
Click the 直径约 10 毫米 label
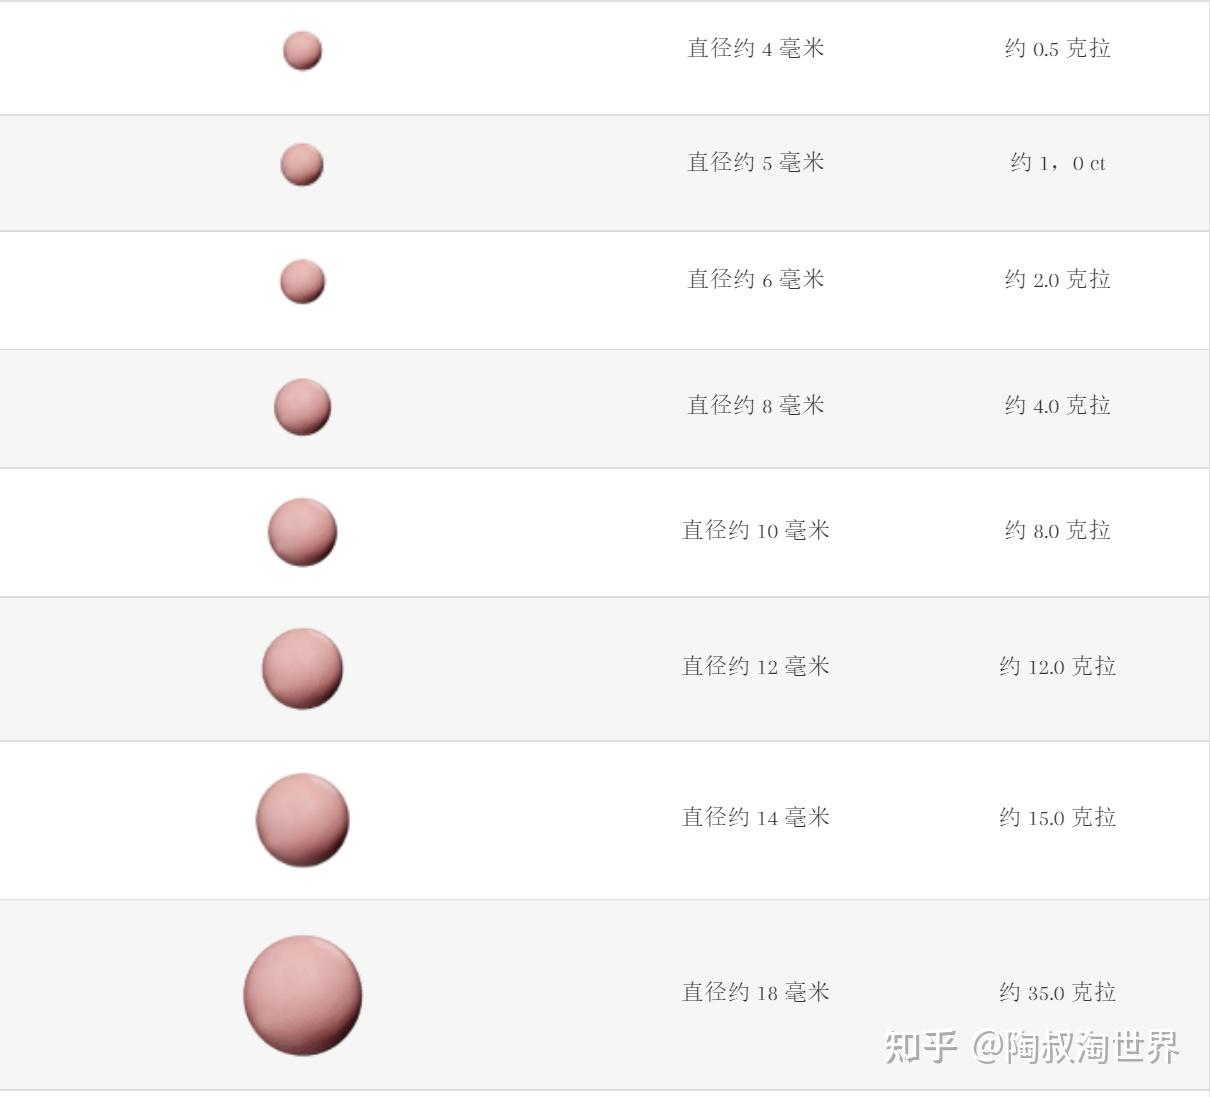coord(756,530)
